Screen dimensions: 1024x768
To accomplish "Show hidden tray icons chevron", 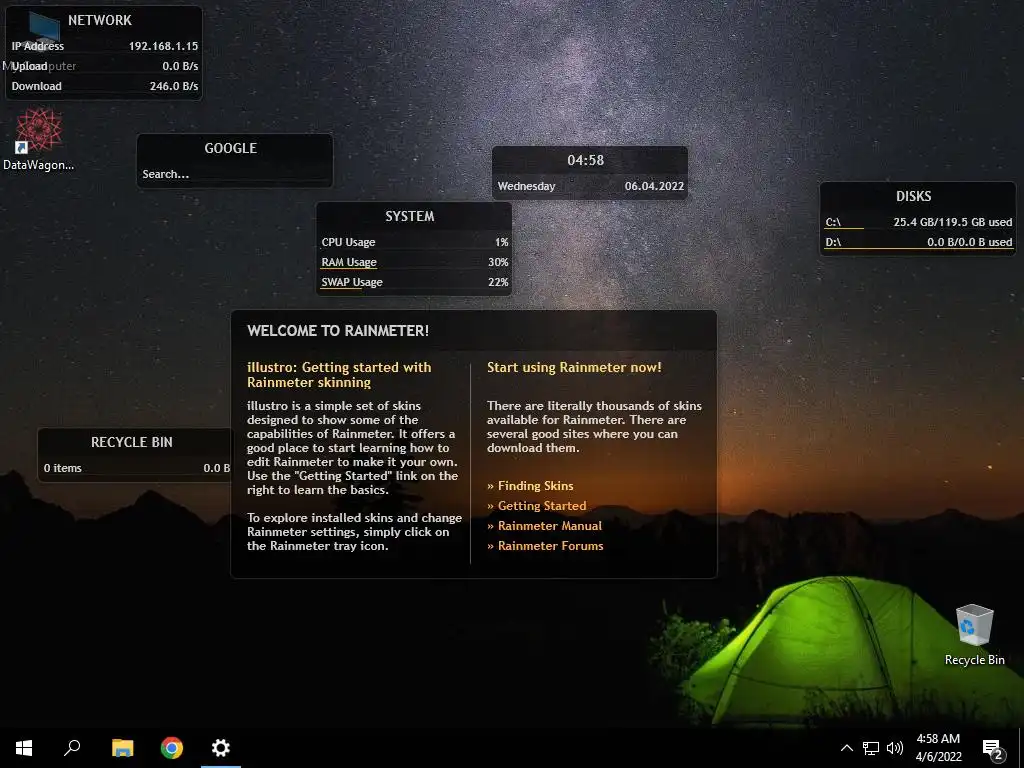I will point(846,748).
